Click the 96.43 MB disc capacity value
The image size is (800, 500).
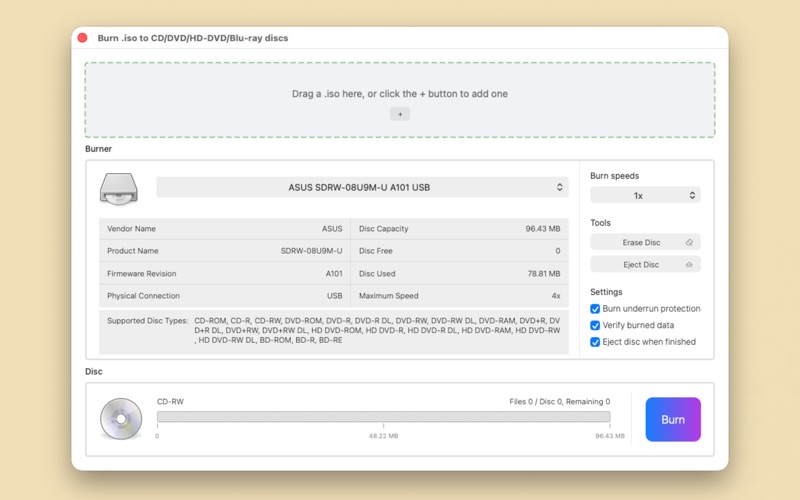click(x=543, y=229)
